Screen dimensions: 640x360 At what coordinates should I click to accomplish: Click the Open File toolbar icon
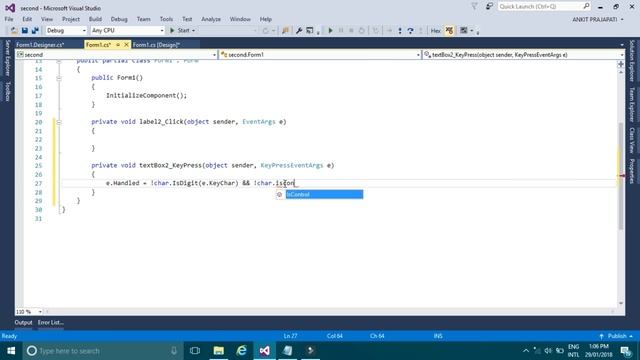pos(14,31)
